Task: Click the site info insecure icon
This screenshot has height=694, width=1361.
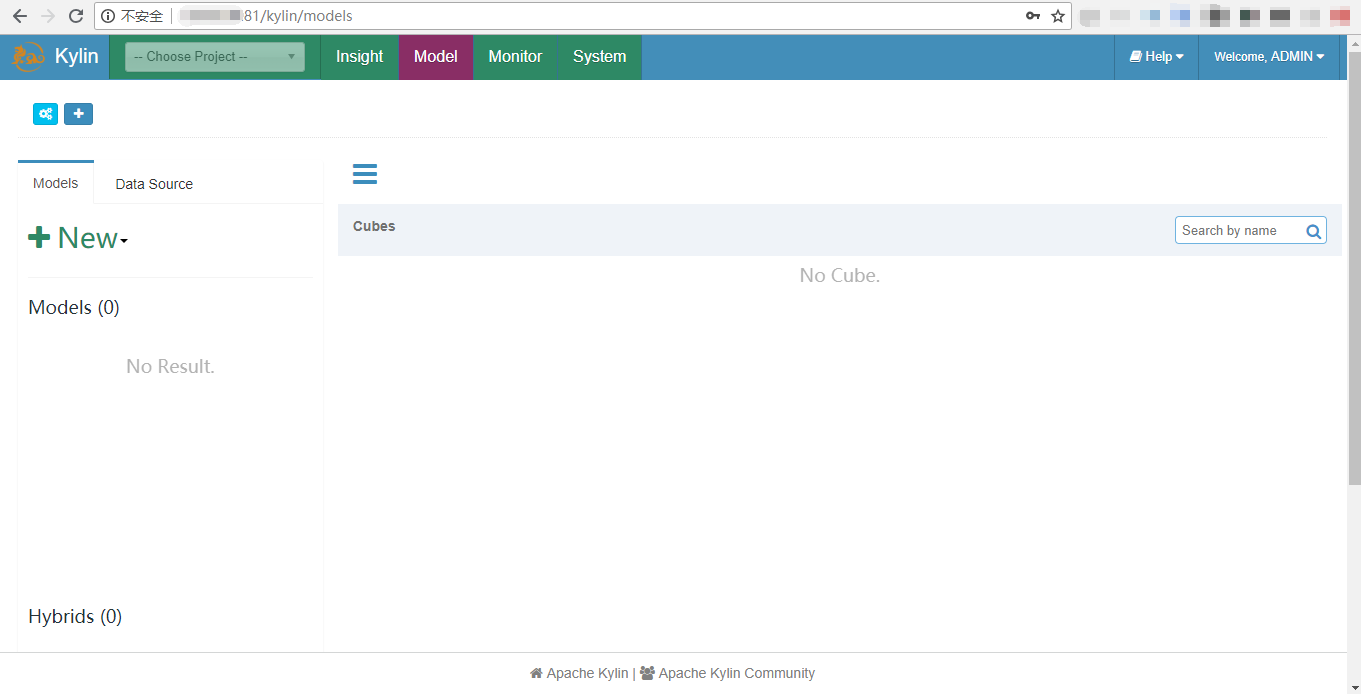Action: [108, 16]
